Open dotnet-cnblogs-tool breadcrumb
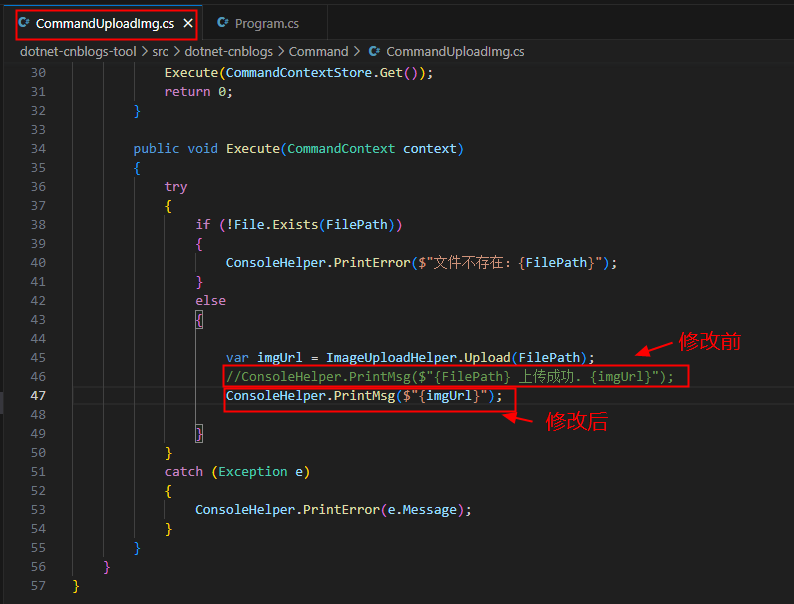Screen dimensions: 794x604 coord(78,52)
